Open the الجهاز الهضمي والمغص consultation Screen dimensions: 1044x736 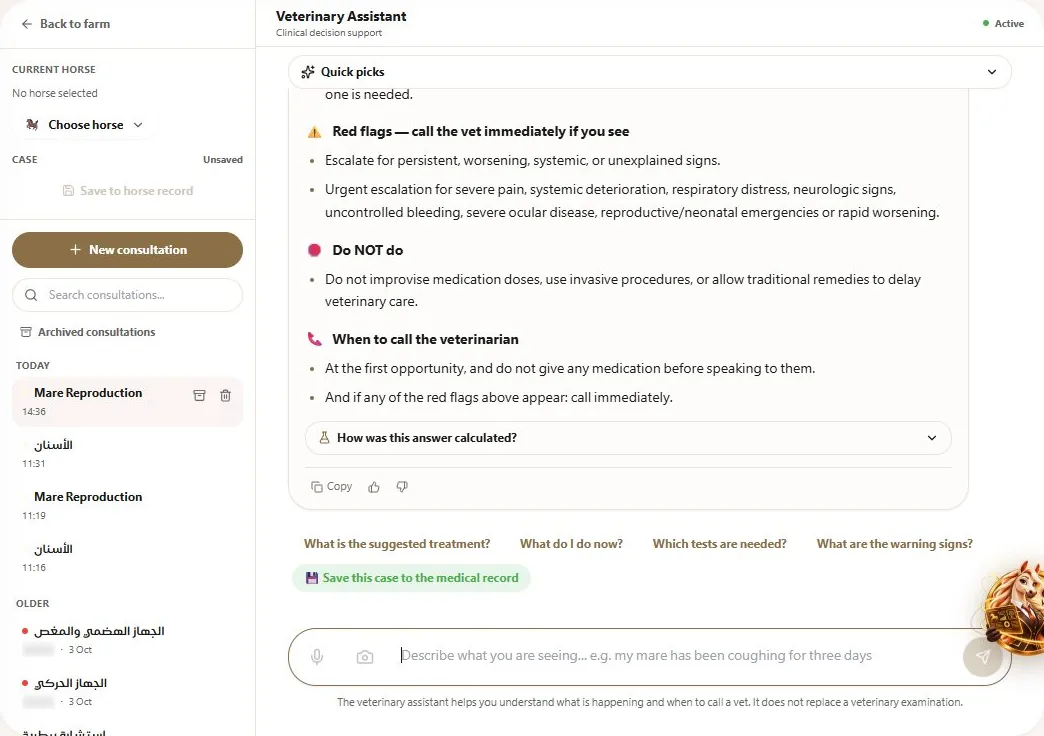click(127, 639)
